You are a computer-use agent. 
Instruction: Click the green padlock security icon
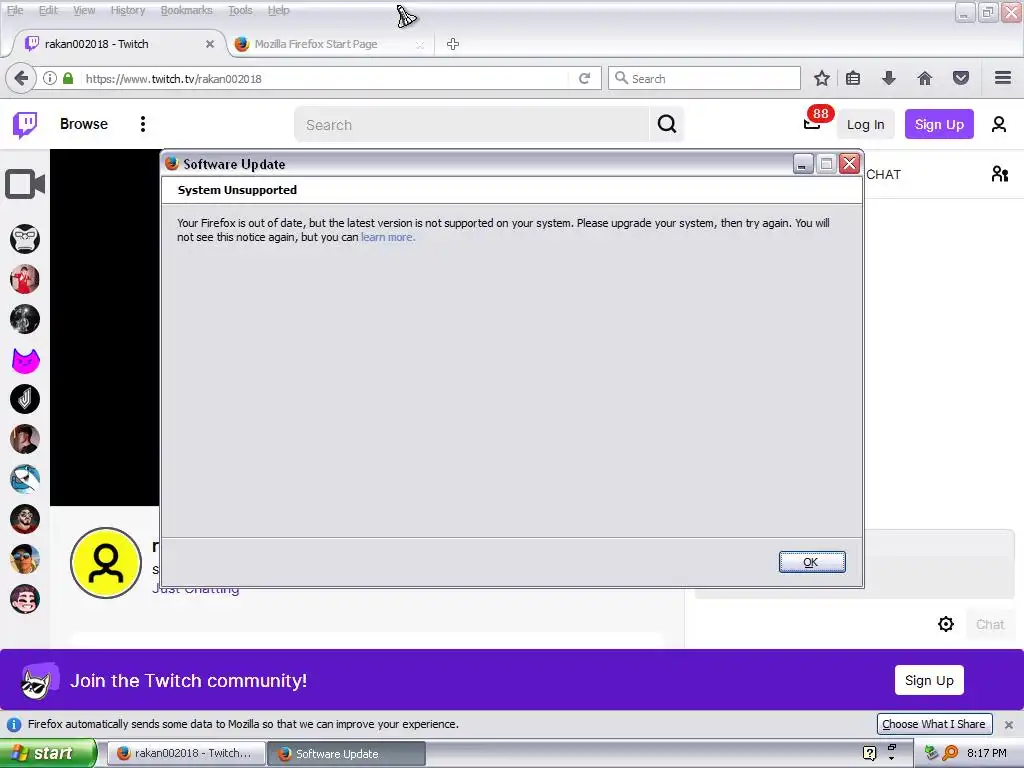tap(68, 78)
